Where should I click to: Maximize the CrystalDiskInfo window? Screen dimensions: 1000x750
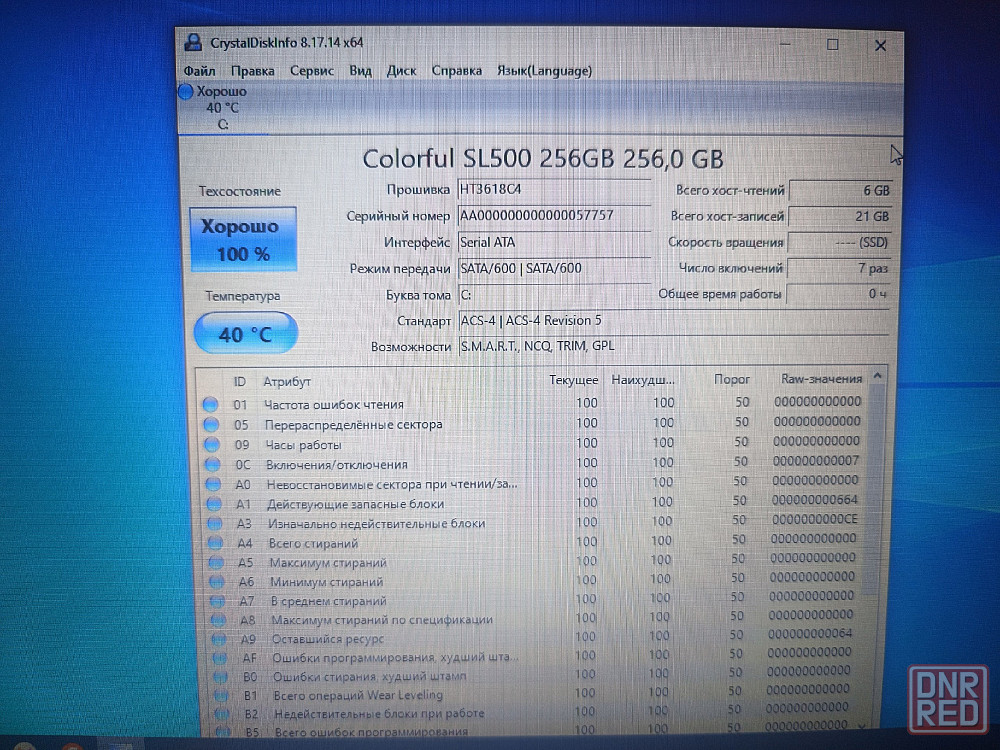[x=832, y=45]
